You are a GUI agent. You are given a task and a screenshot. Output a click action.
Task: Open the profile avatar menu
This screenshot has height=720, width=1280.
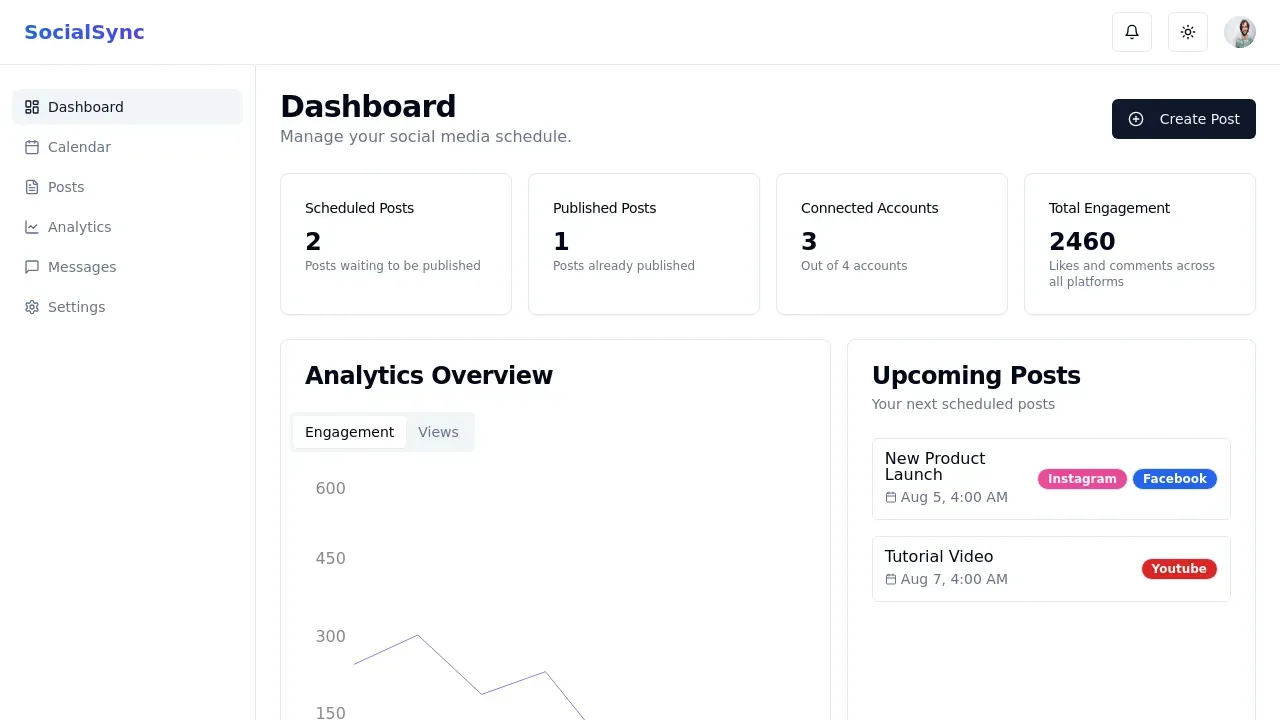pyautogui.click(x=1240, y=31)
